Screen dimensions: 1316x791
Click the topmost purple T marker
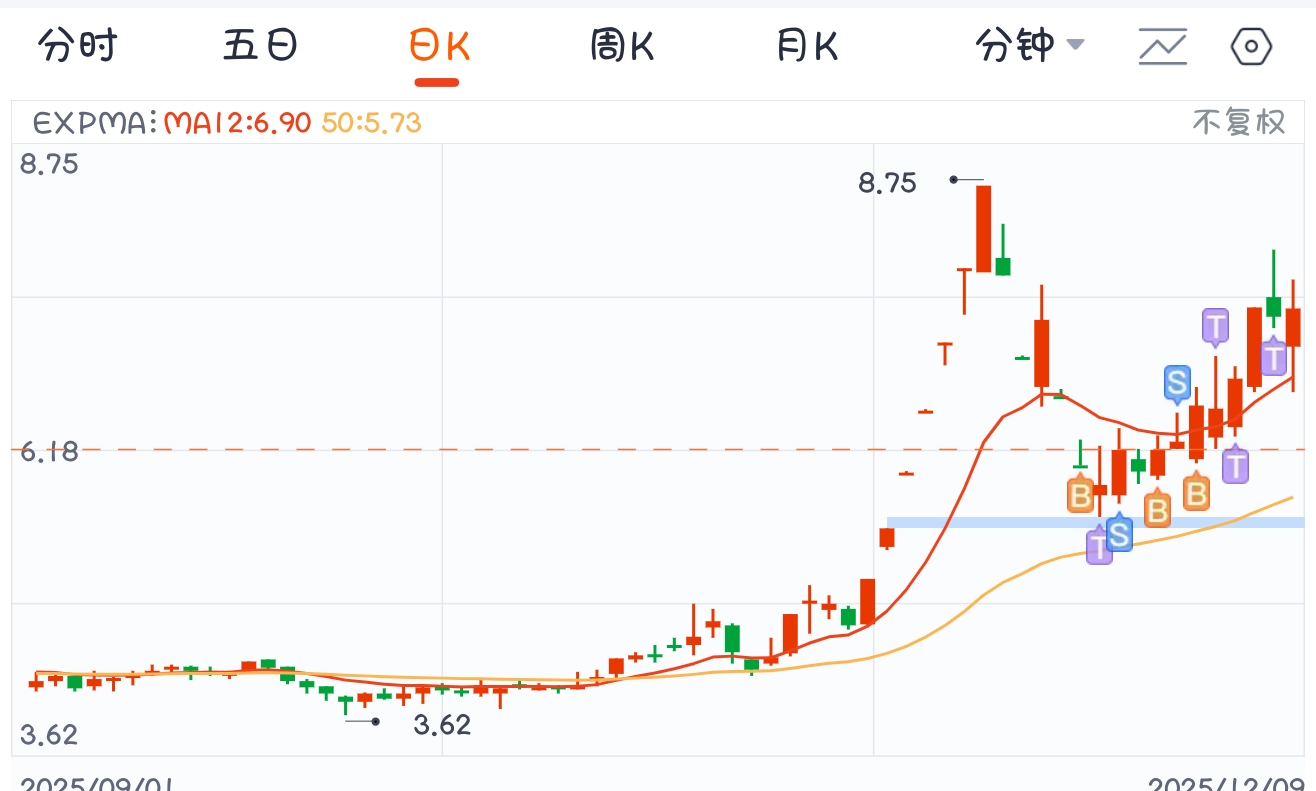coord(1215,326)
